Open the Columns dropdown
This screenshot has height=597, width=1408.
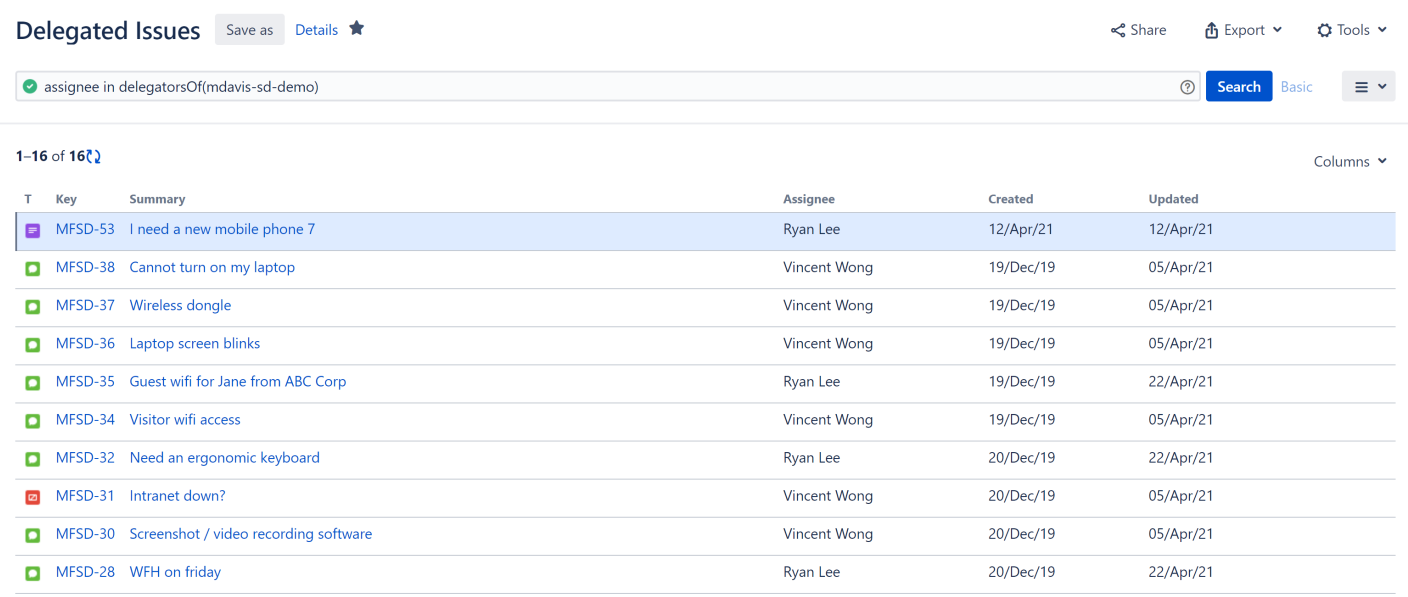click(1350, 161)
